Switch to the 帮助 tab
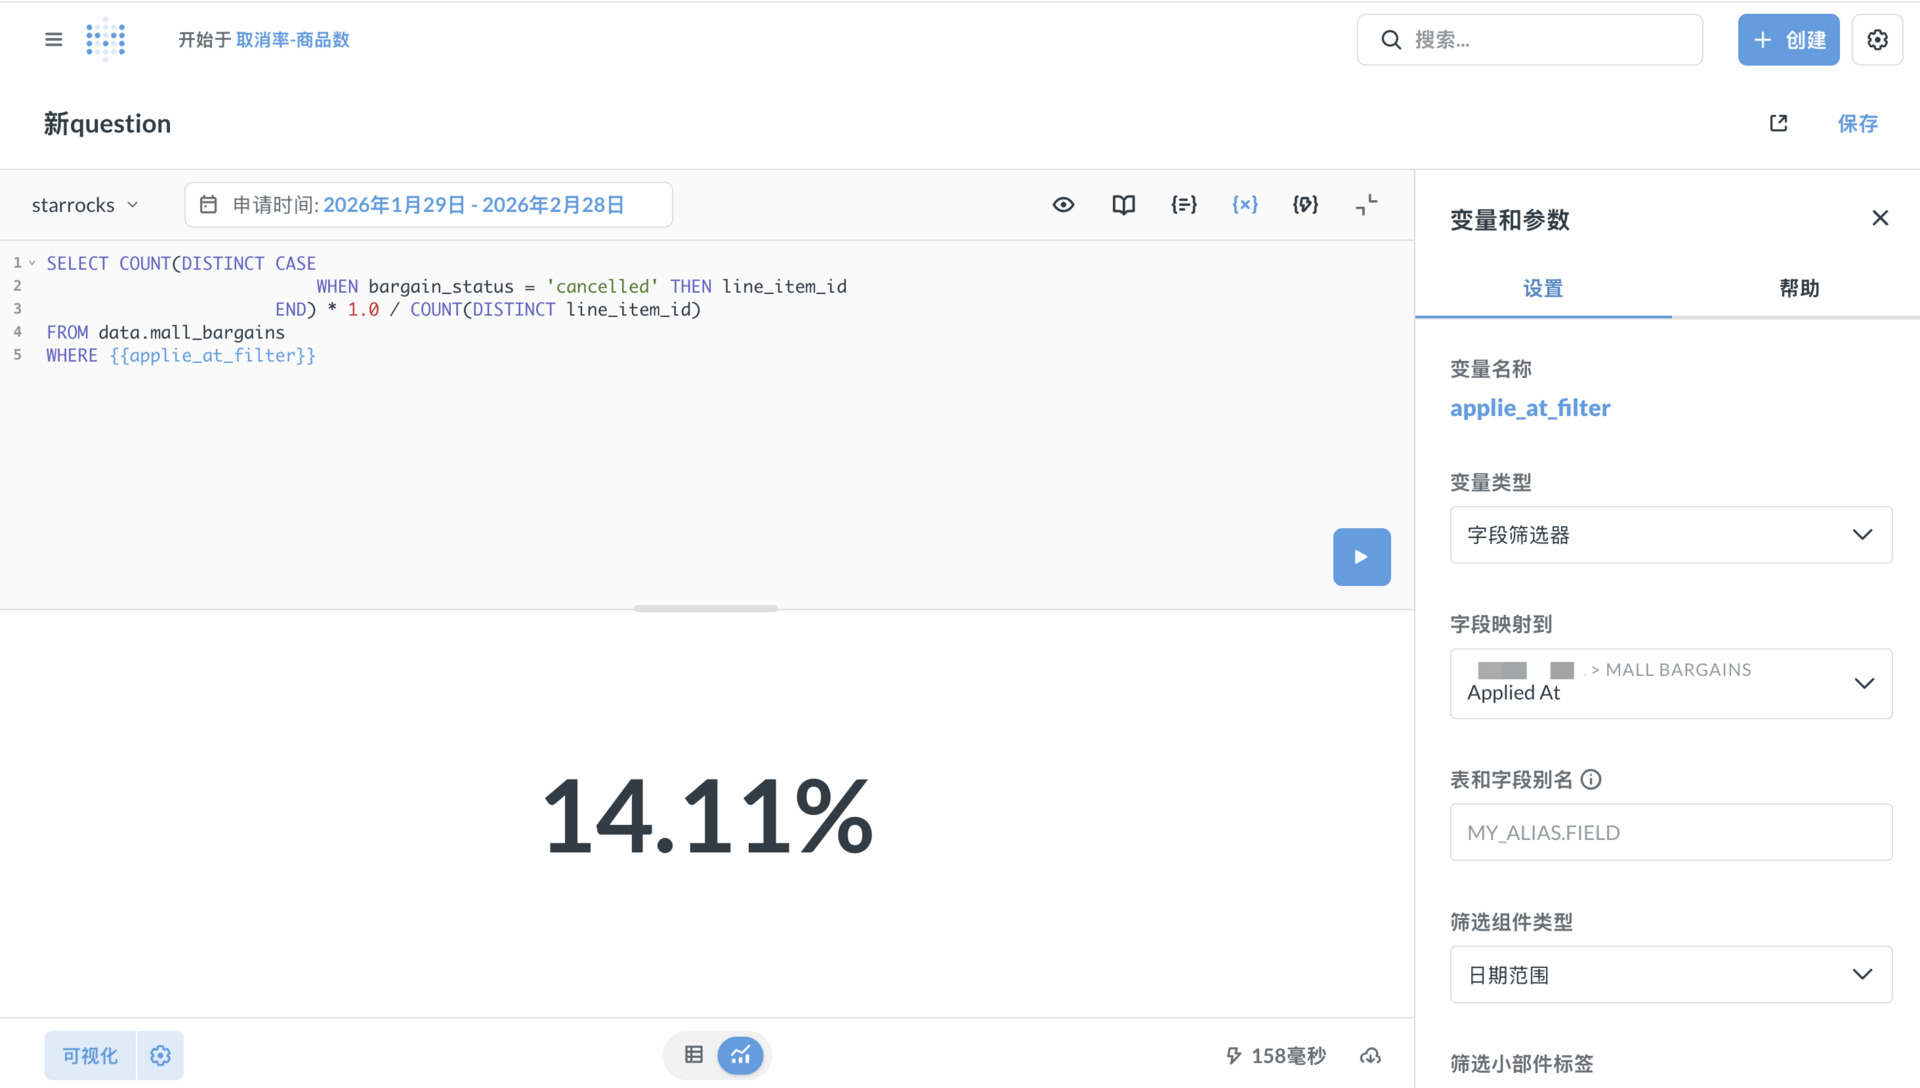The image size is (1920, 1088). pos(1799,288)
